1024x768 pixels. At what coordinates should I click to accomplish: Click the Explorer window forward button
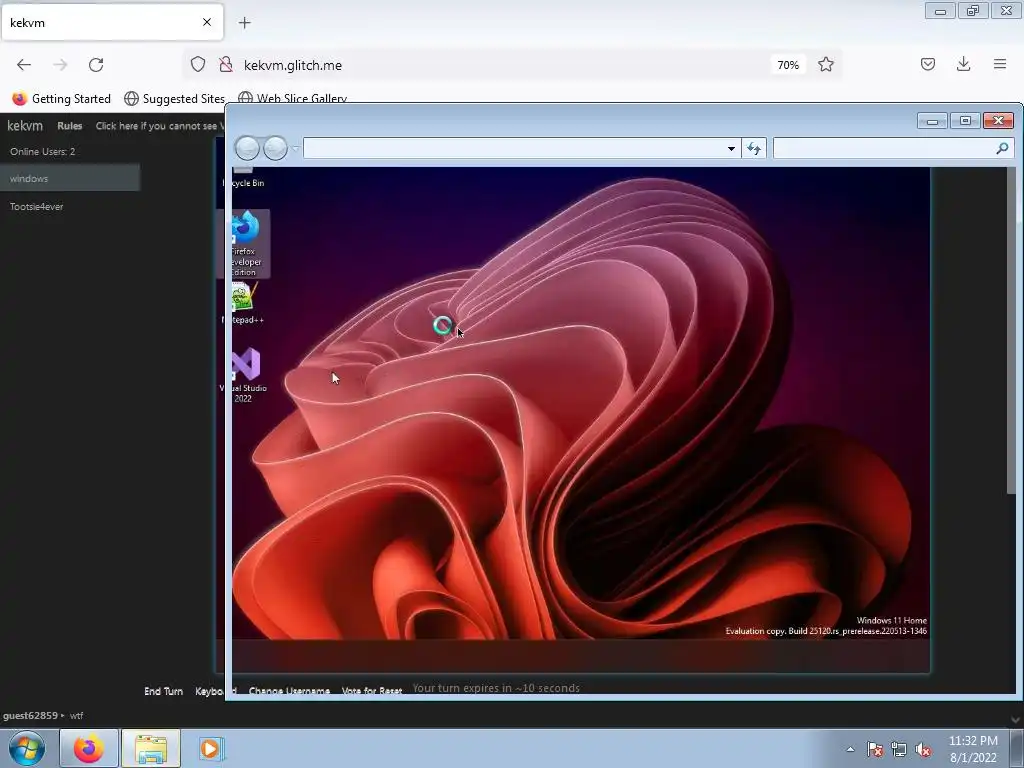coord(275,148)
